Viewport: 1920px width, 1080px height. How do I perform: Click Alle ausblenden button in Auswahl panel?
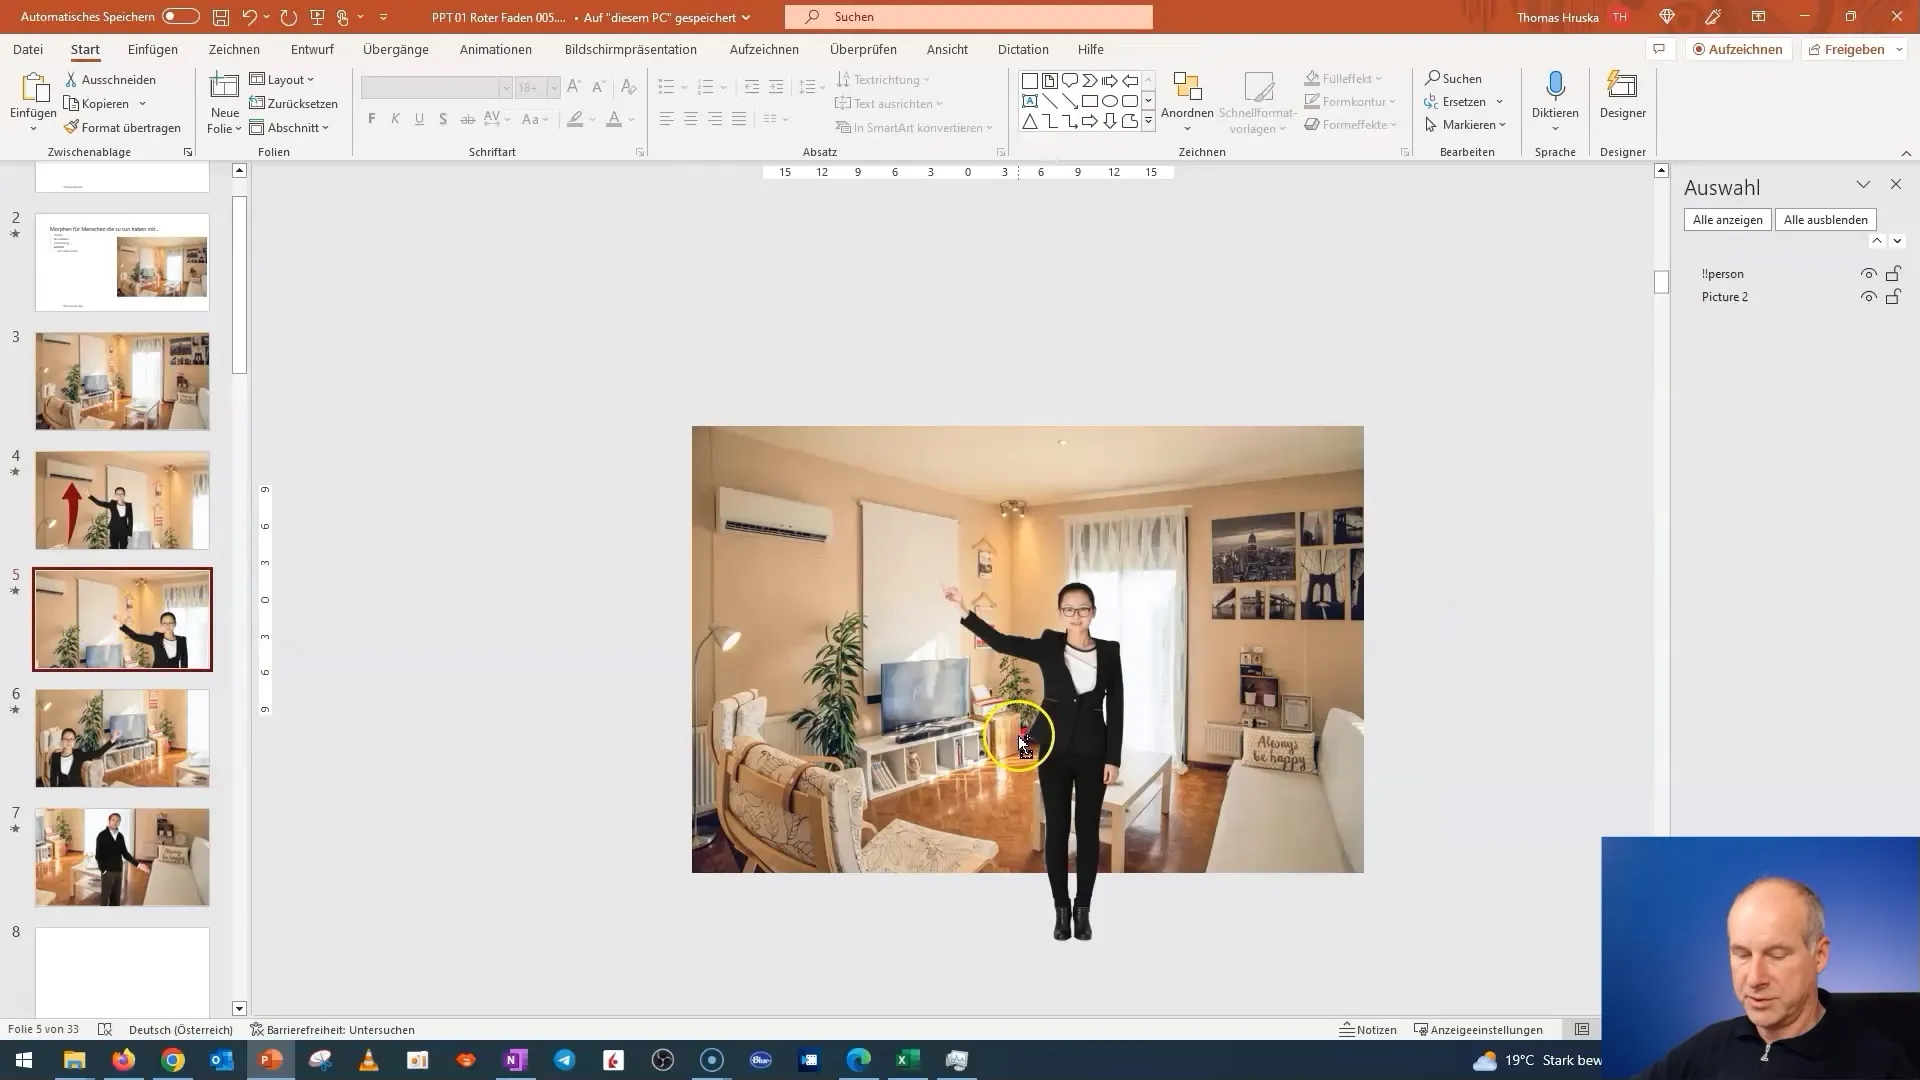click(1825, 220)
